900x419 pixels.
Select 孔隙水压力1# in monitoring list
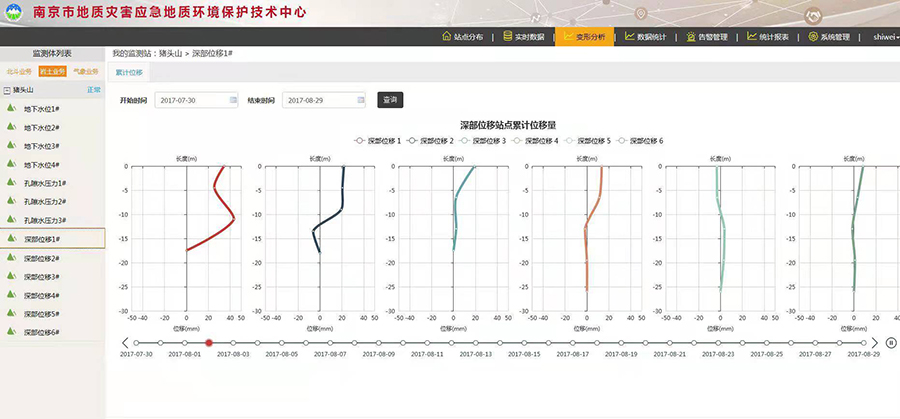(44, 183)
